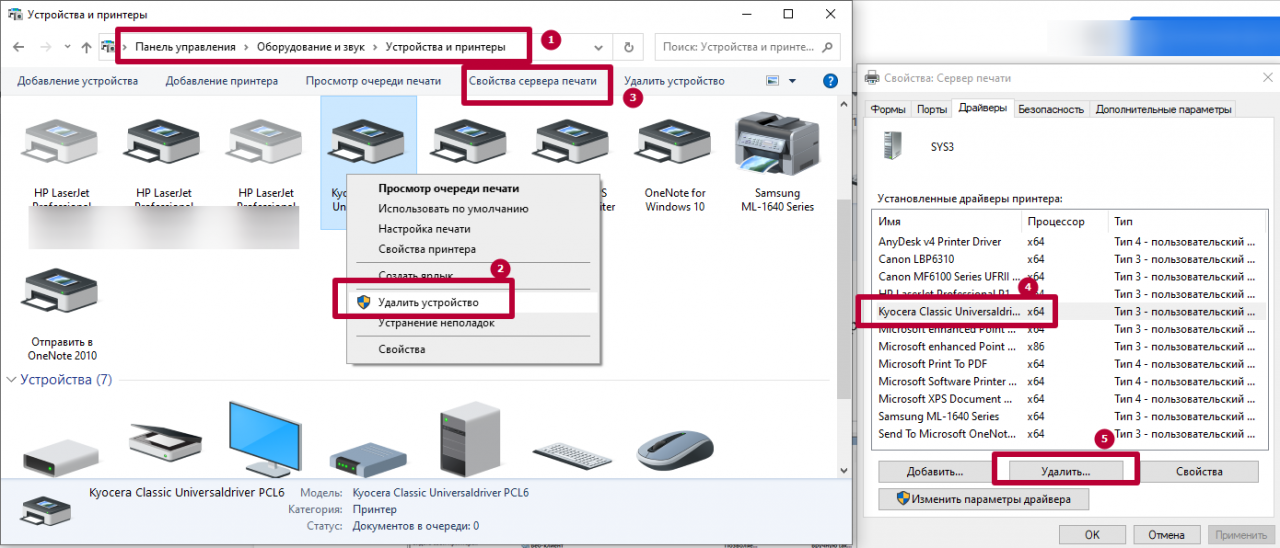1280x548 pixels.
Task: Click the printer icon in the details pane
Action: click(44, 508)
